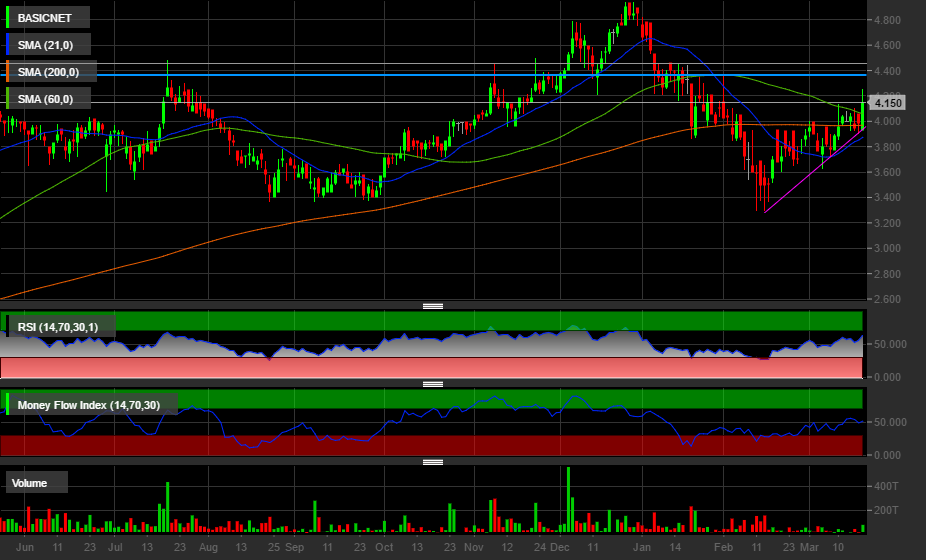
Task: Click the tallest green volume bar in December
Action: click(568, 499)
